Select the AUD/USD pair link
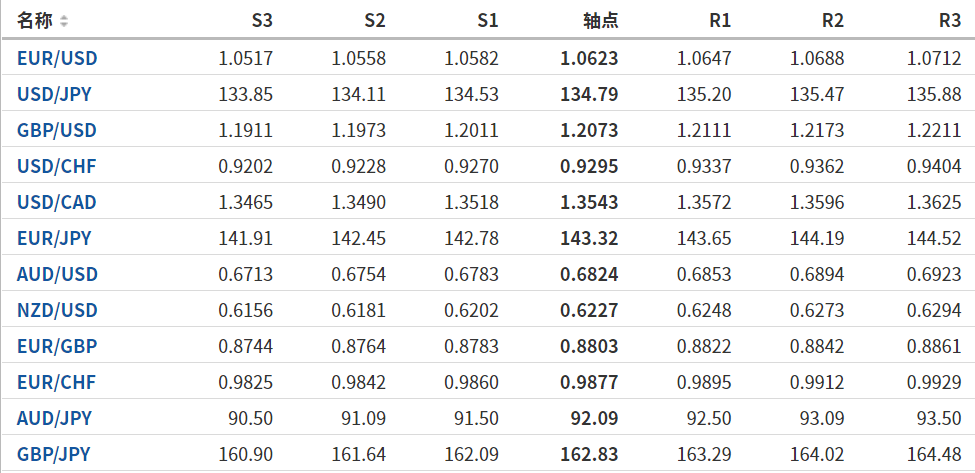The image size is (975, 473). click(57, 274)
